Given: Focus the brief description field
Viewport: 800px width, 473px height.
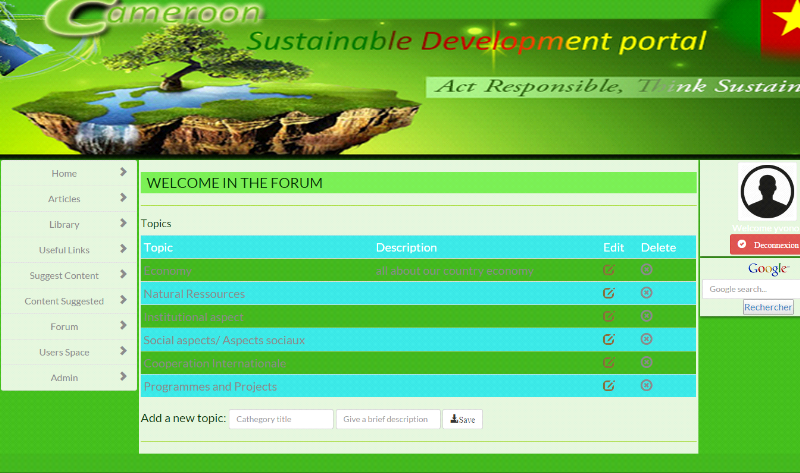Looking at the screenshot, I should [x=388, y=419].
